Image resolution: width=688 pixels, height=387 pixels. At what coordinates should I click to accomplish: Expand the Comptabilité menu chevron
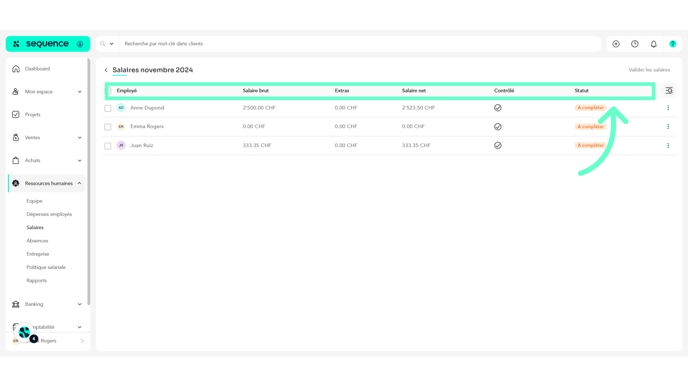tap(80, 327)
